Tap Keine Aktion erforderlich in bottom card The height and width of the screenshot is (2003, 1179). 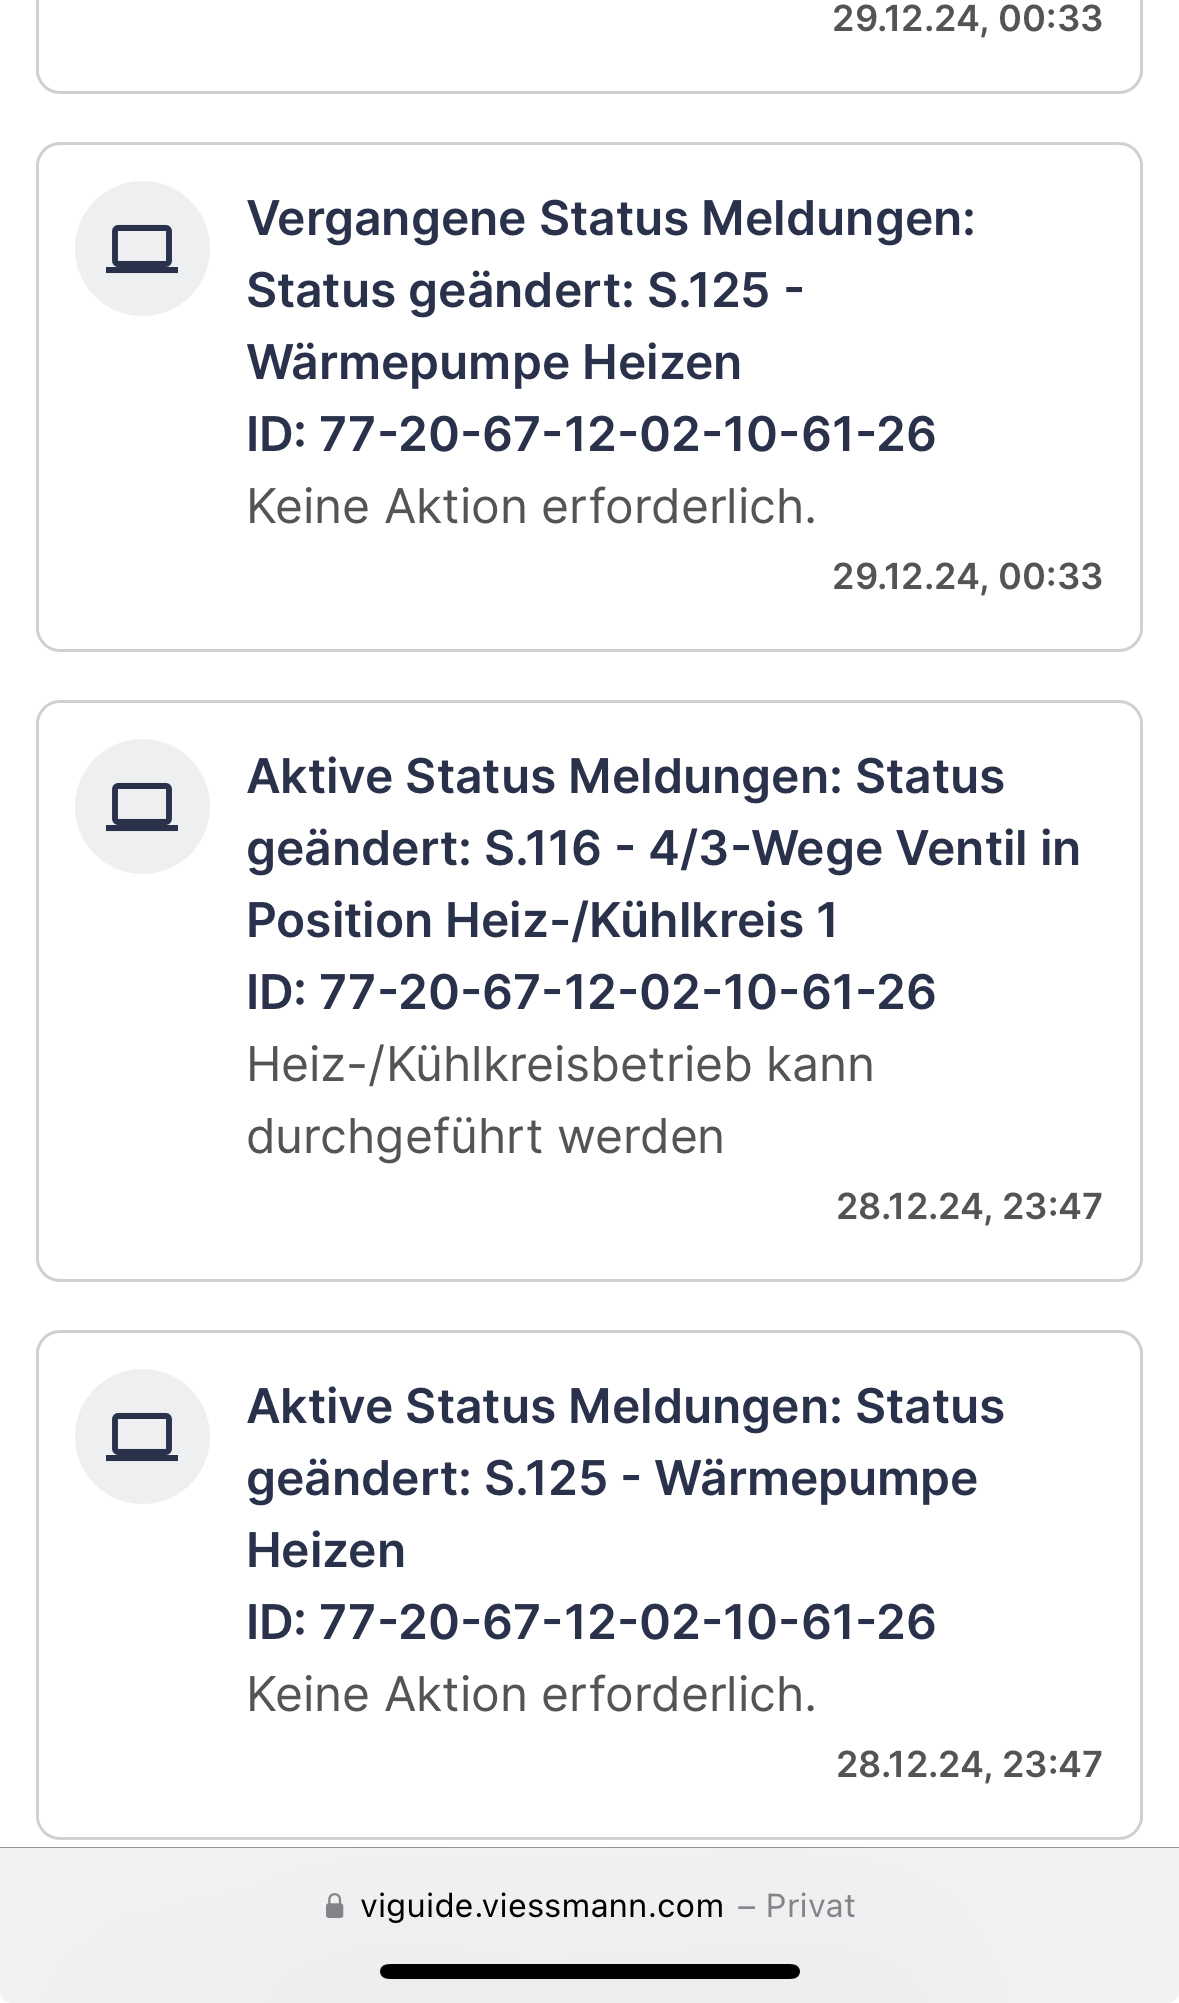tap(532, 1695)
